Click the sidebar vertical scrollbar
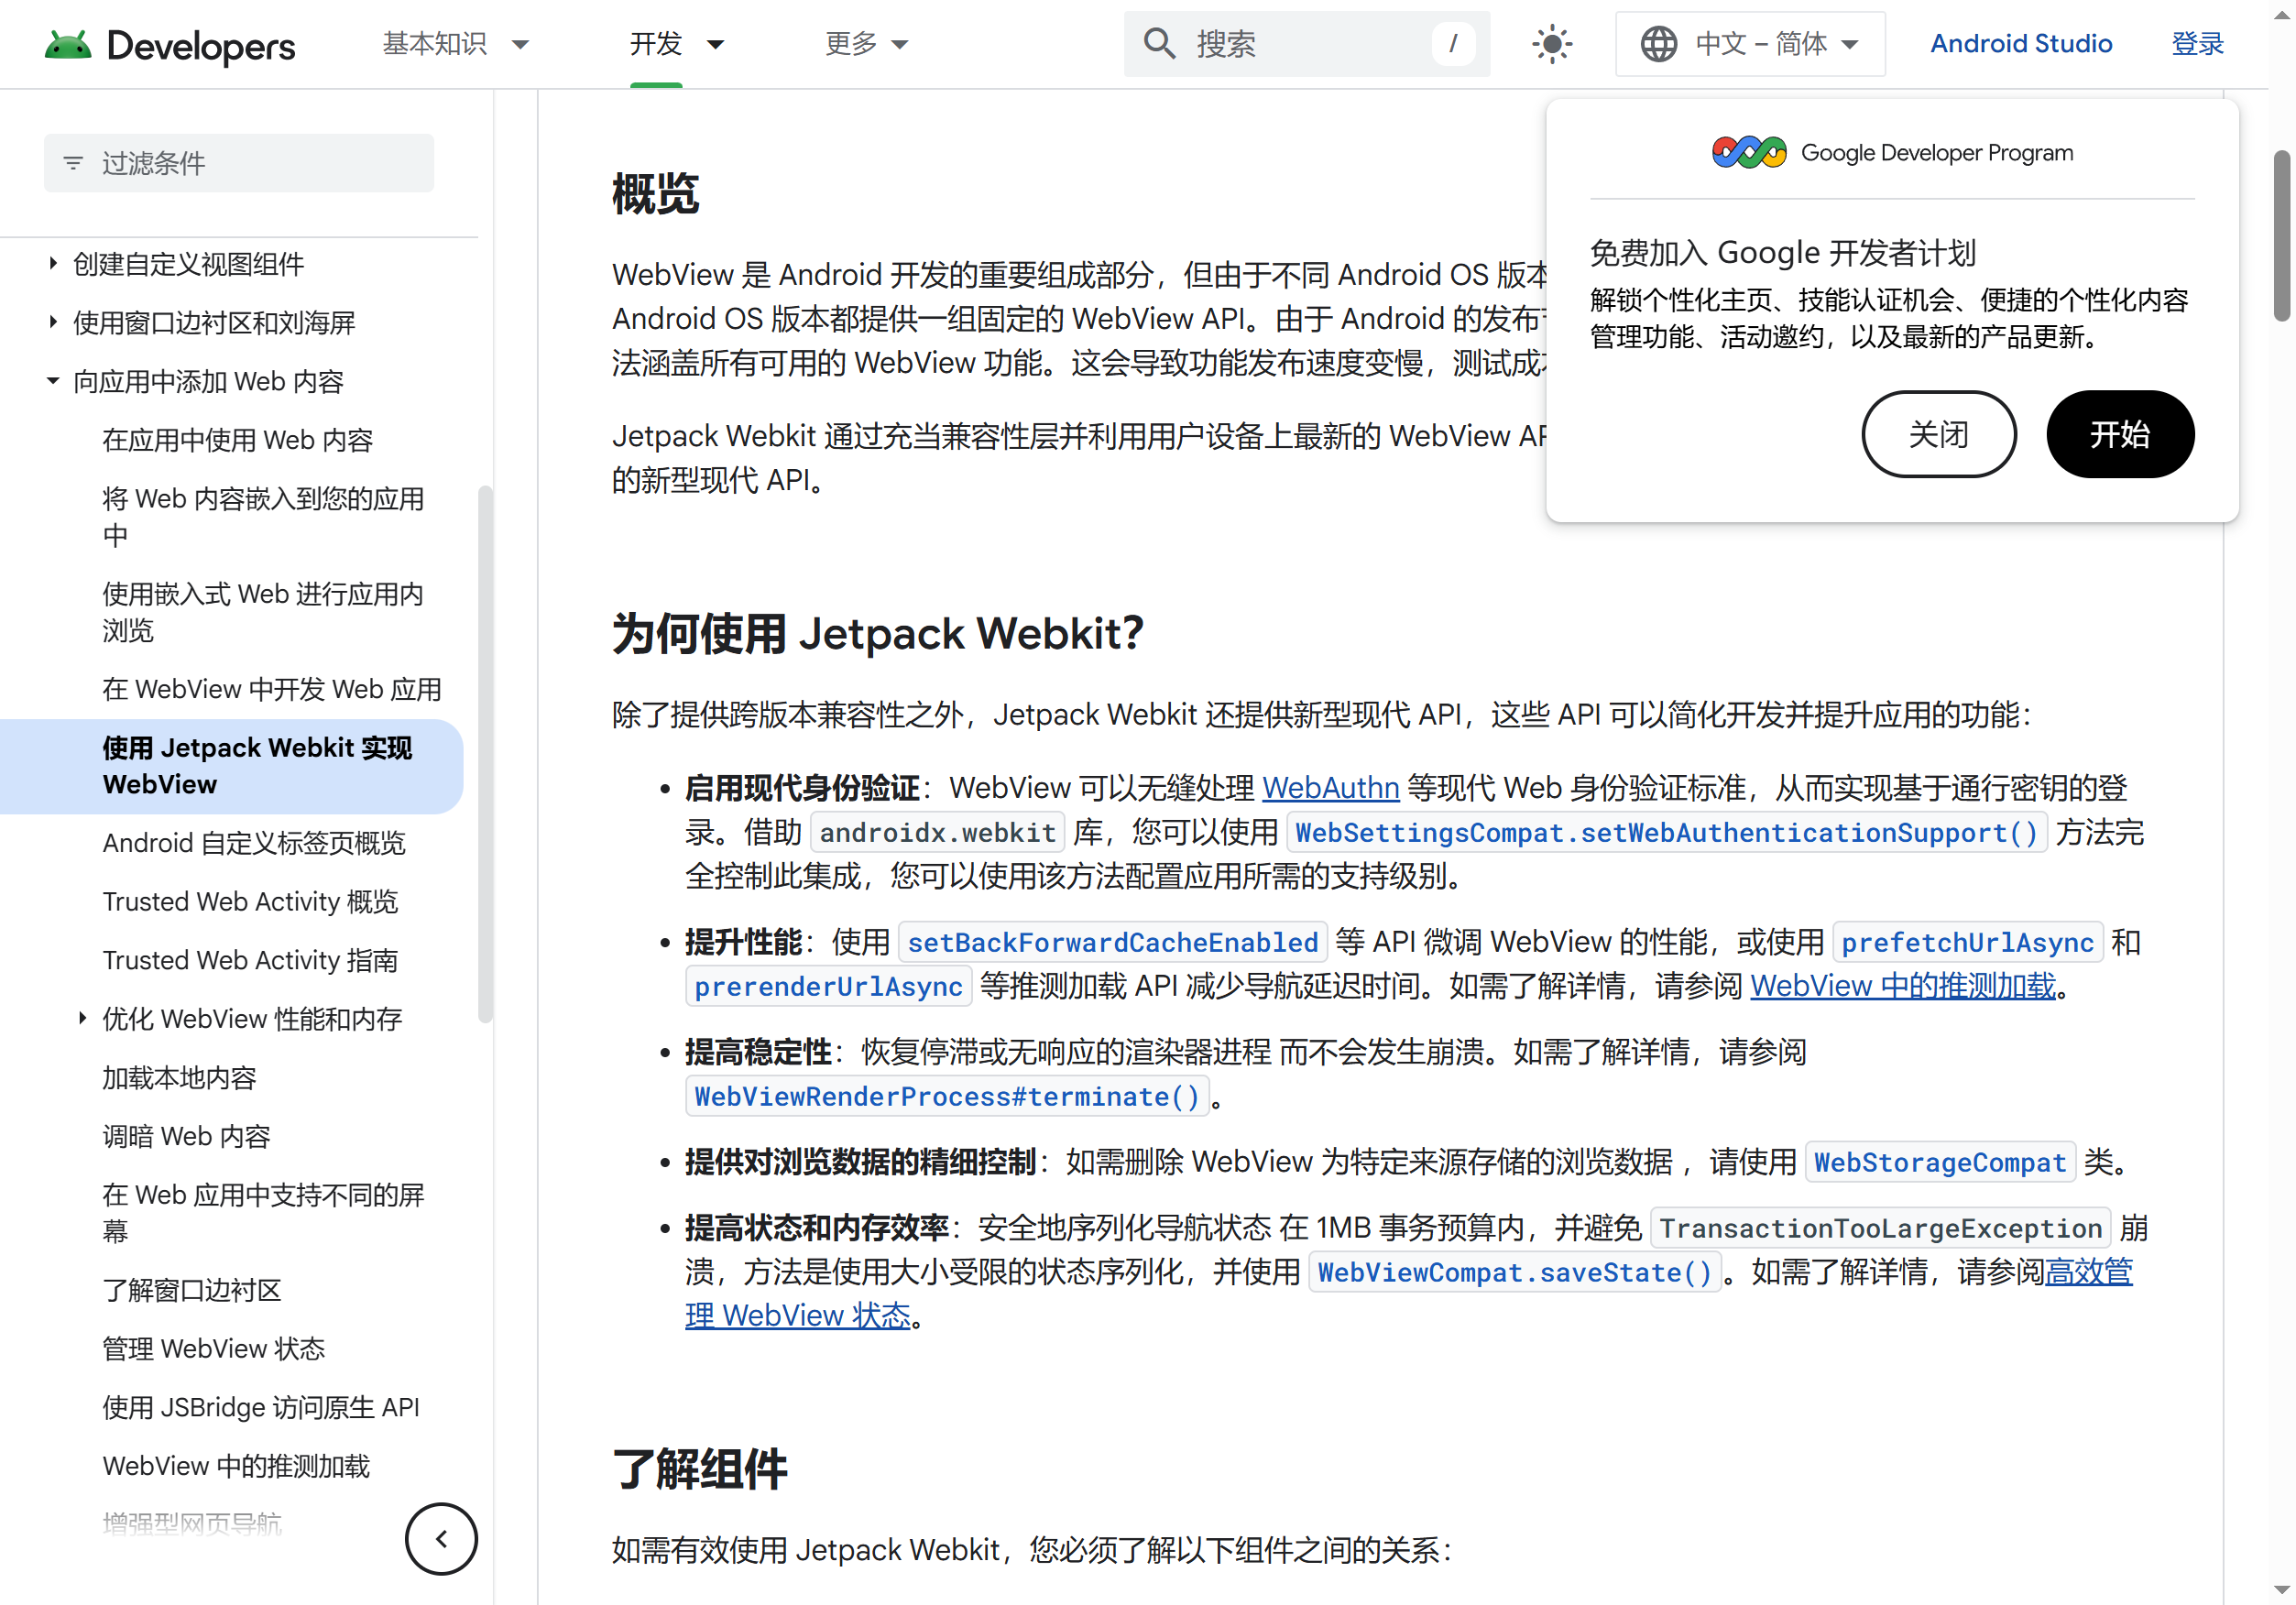 coord(485,755)
